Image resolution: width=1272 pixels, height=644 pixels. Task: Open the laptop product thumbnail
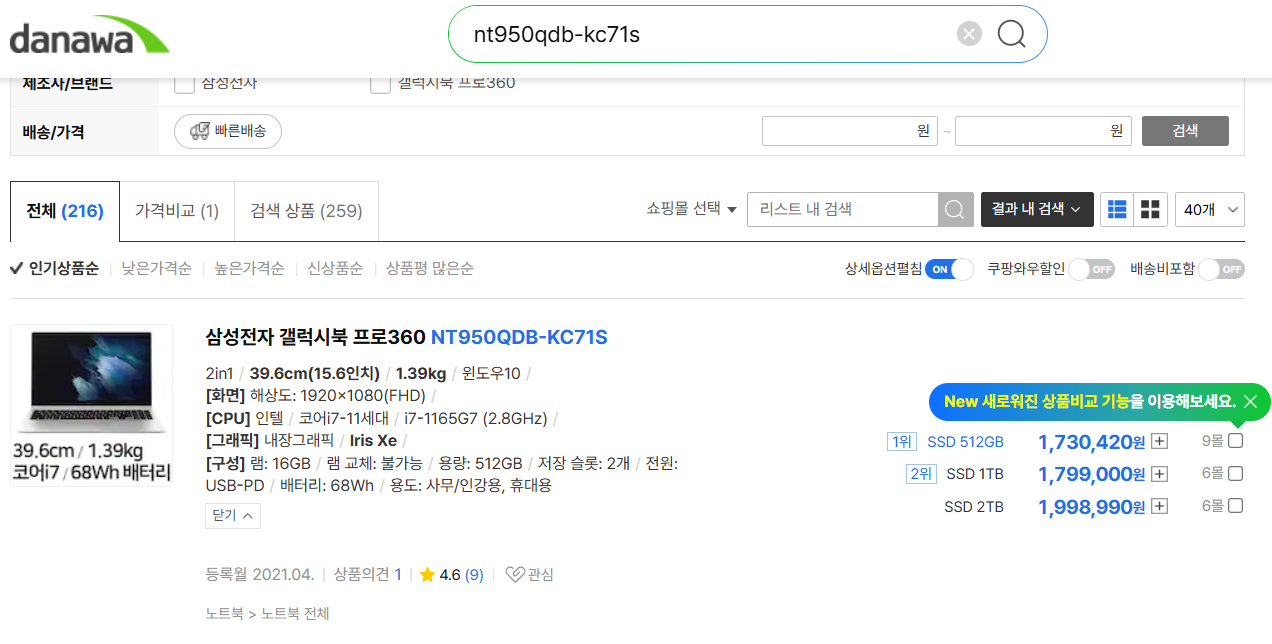point(91,406)
